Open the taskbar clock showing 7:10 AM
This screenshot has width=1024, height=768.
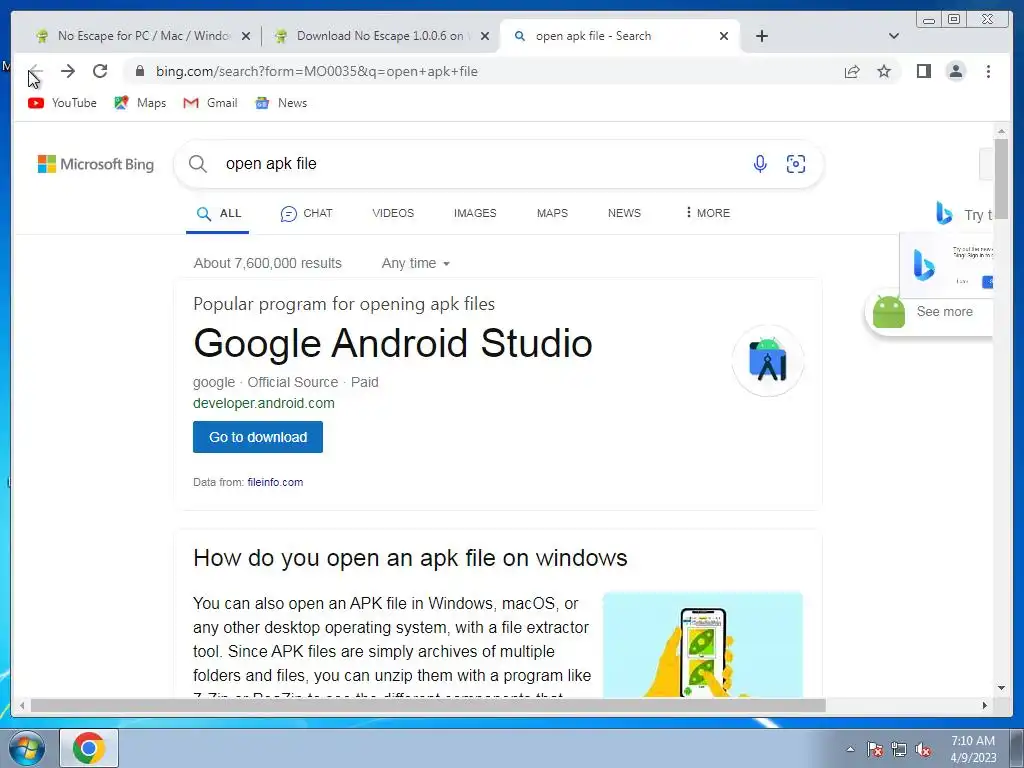tap(972, 748)
